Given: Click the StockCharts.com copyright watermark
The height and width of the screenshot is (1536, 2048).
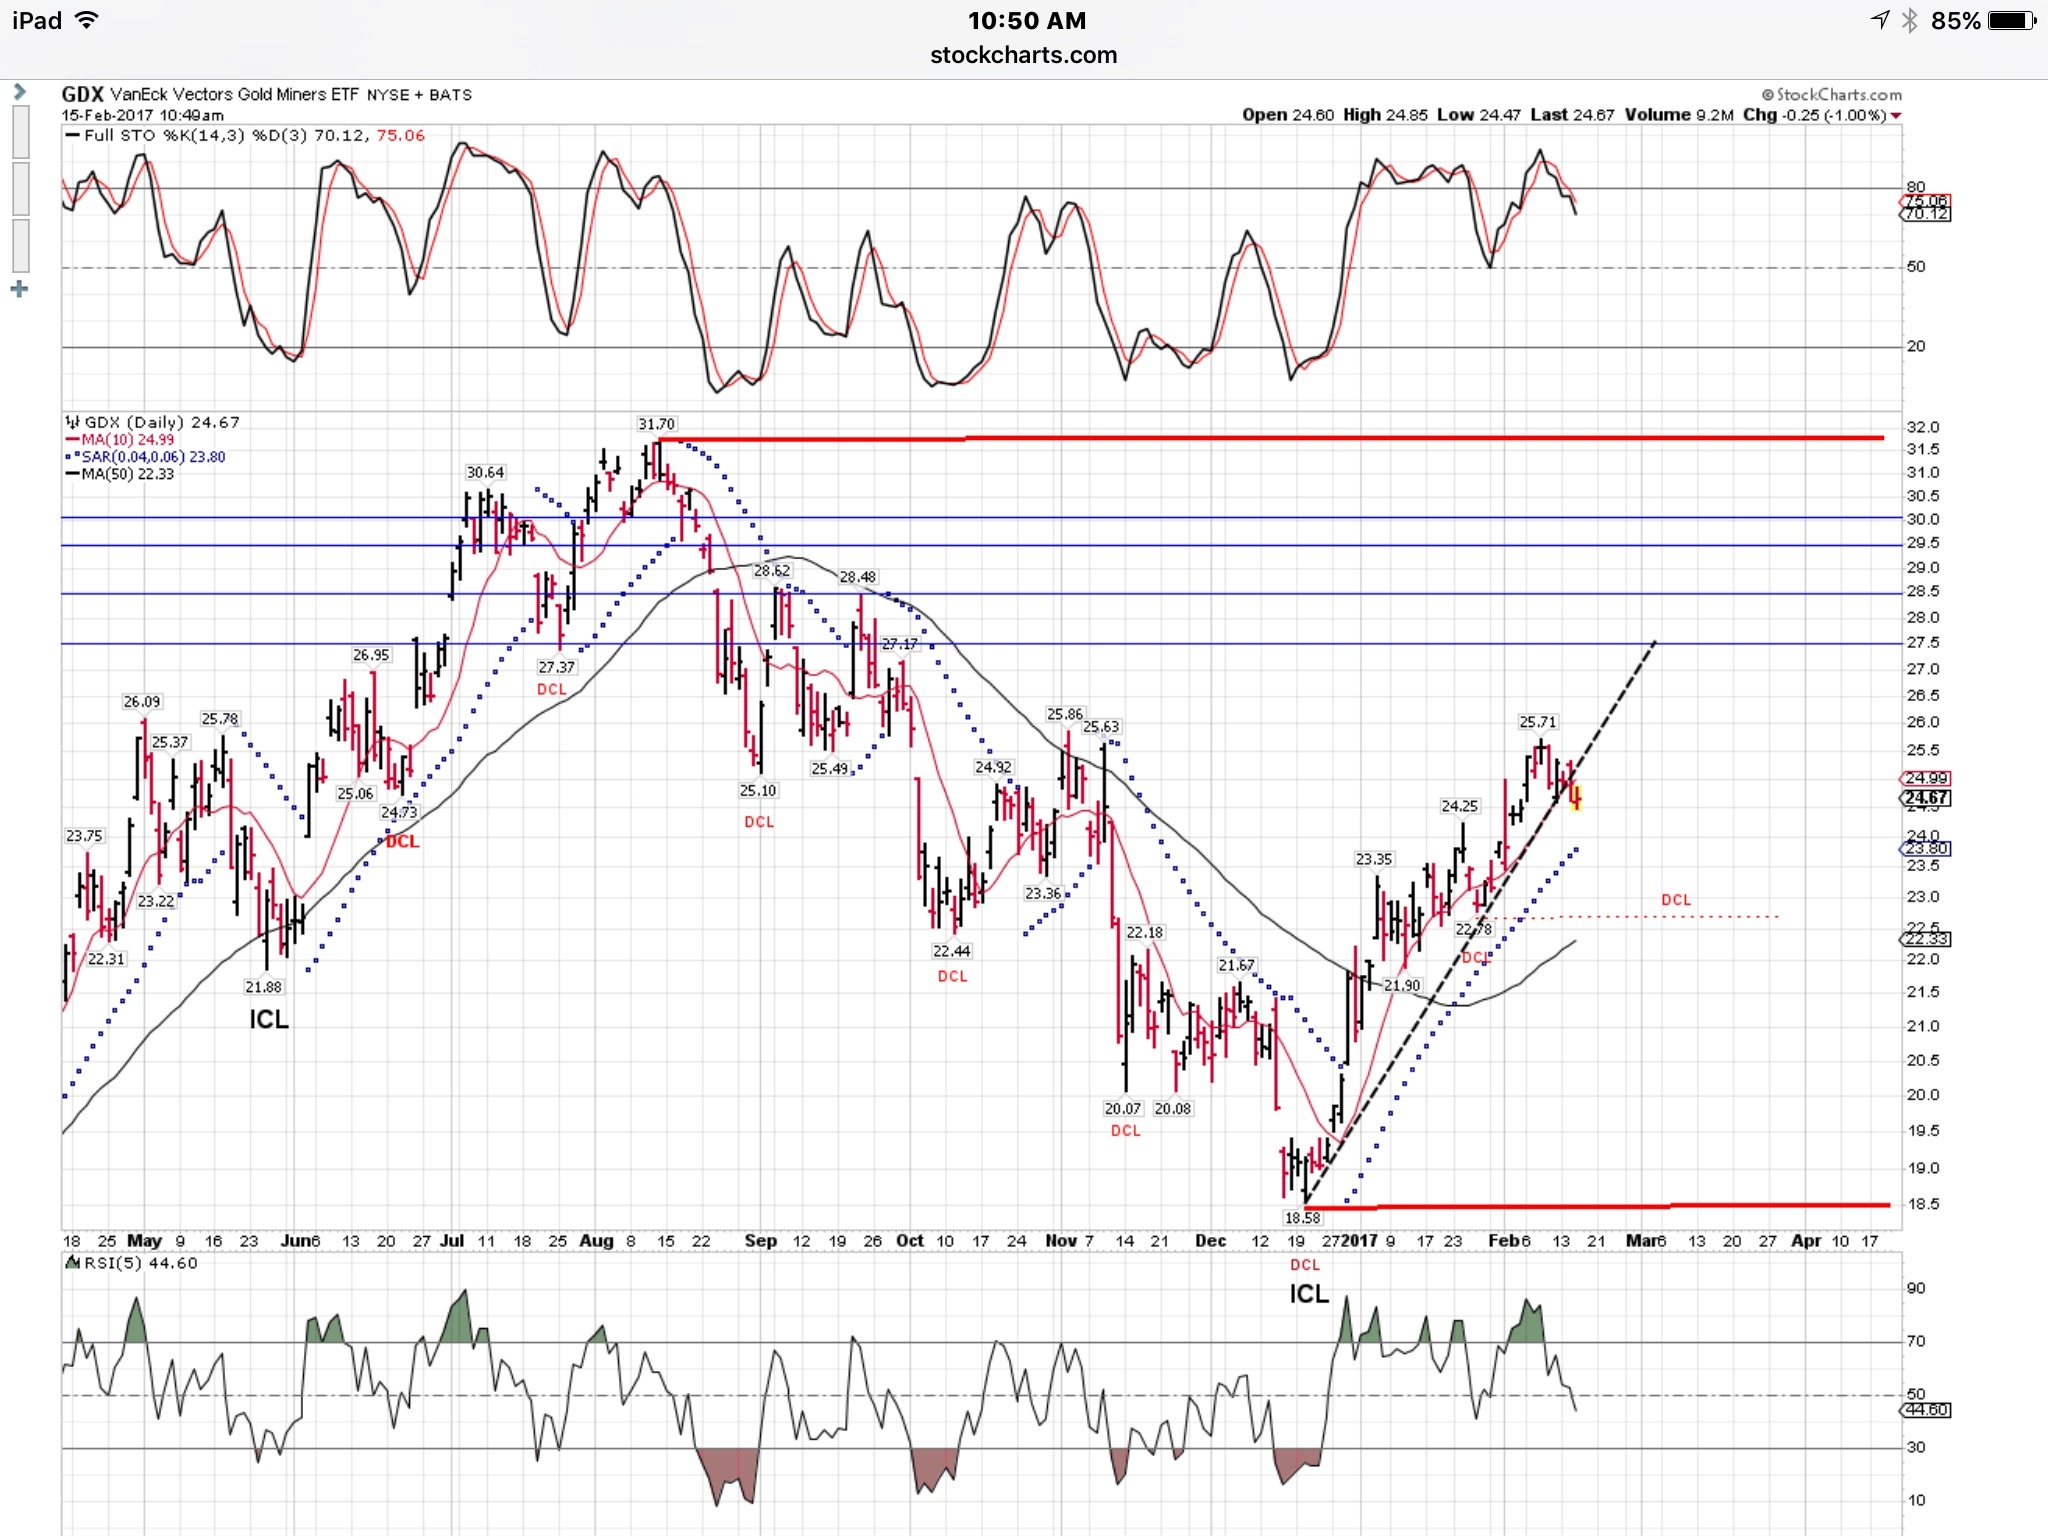Looking at the screenshot, I should click(x=1831, y=95).
